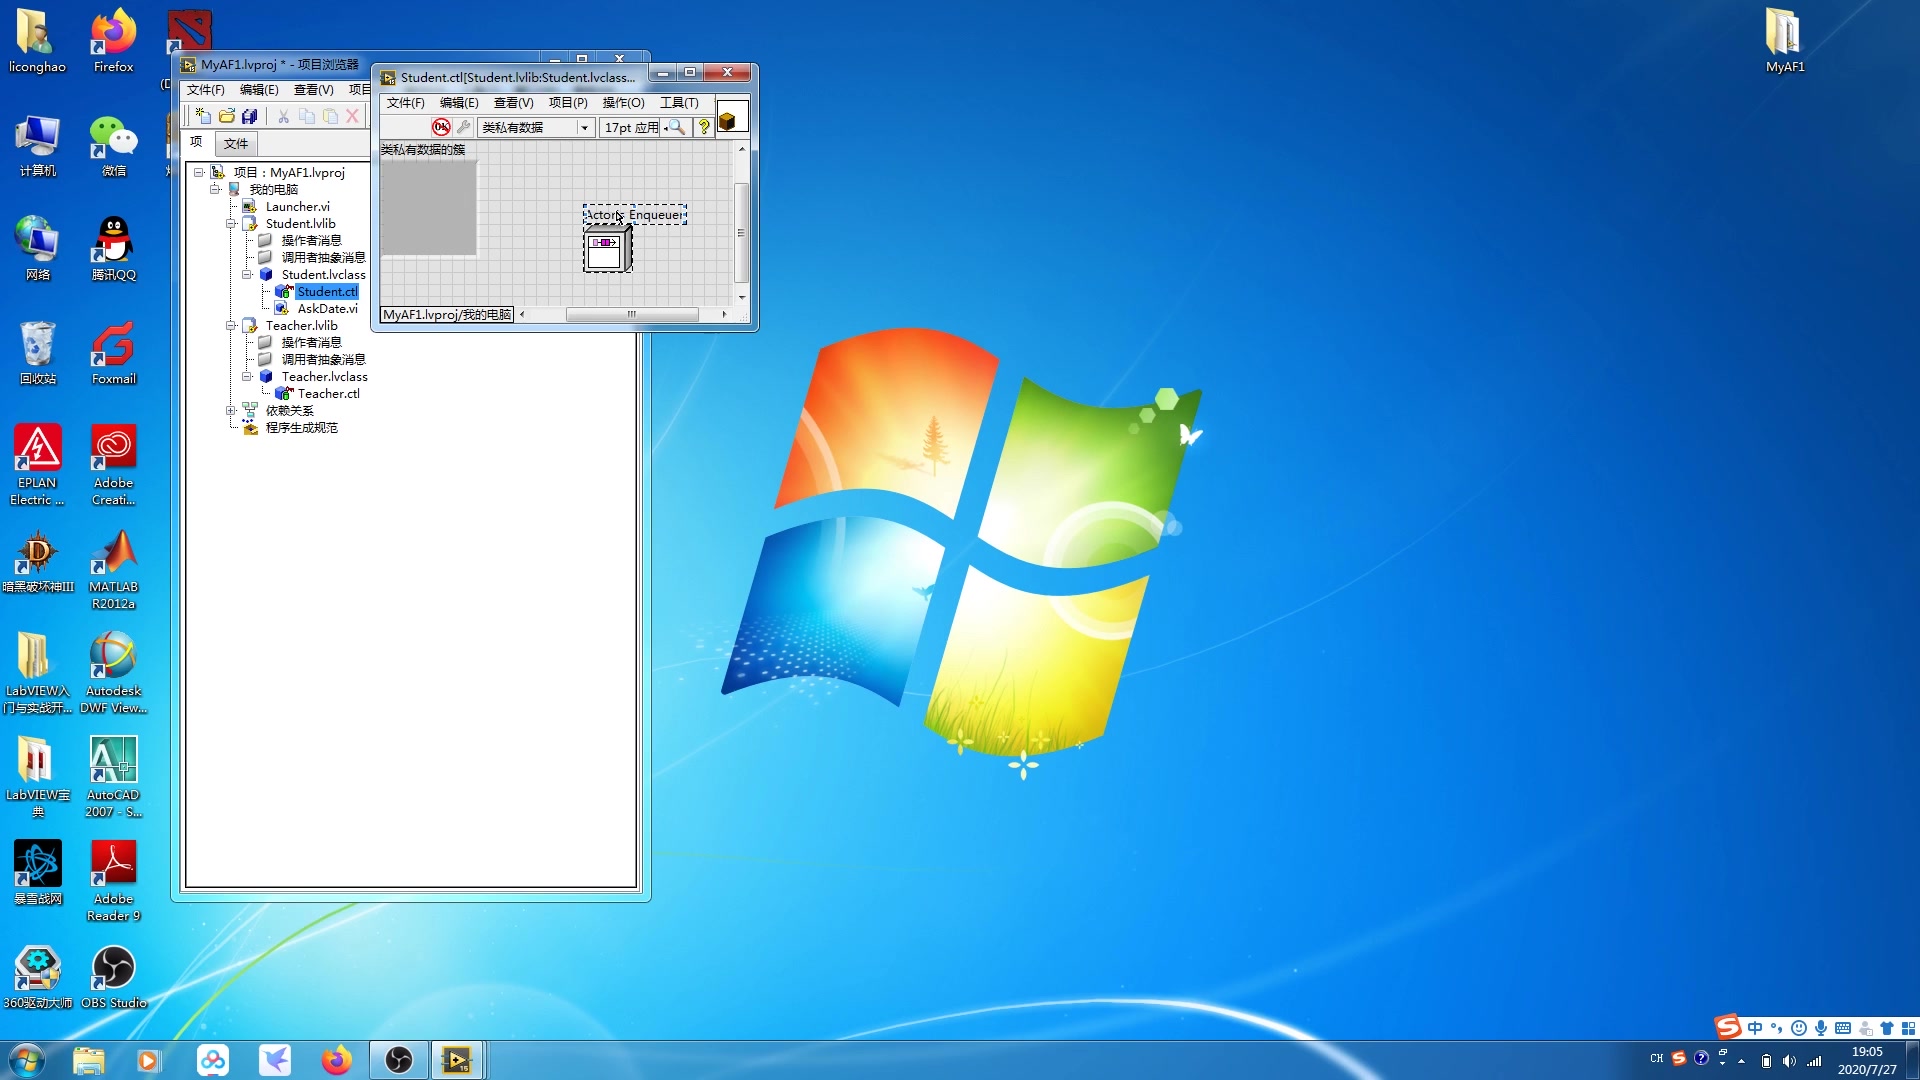
Task: Open 文件(F) menu in Student.ctl window
Action: coord(405,103)
